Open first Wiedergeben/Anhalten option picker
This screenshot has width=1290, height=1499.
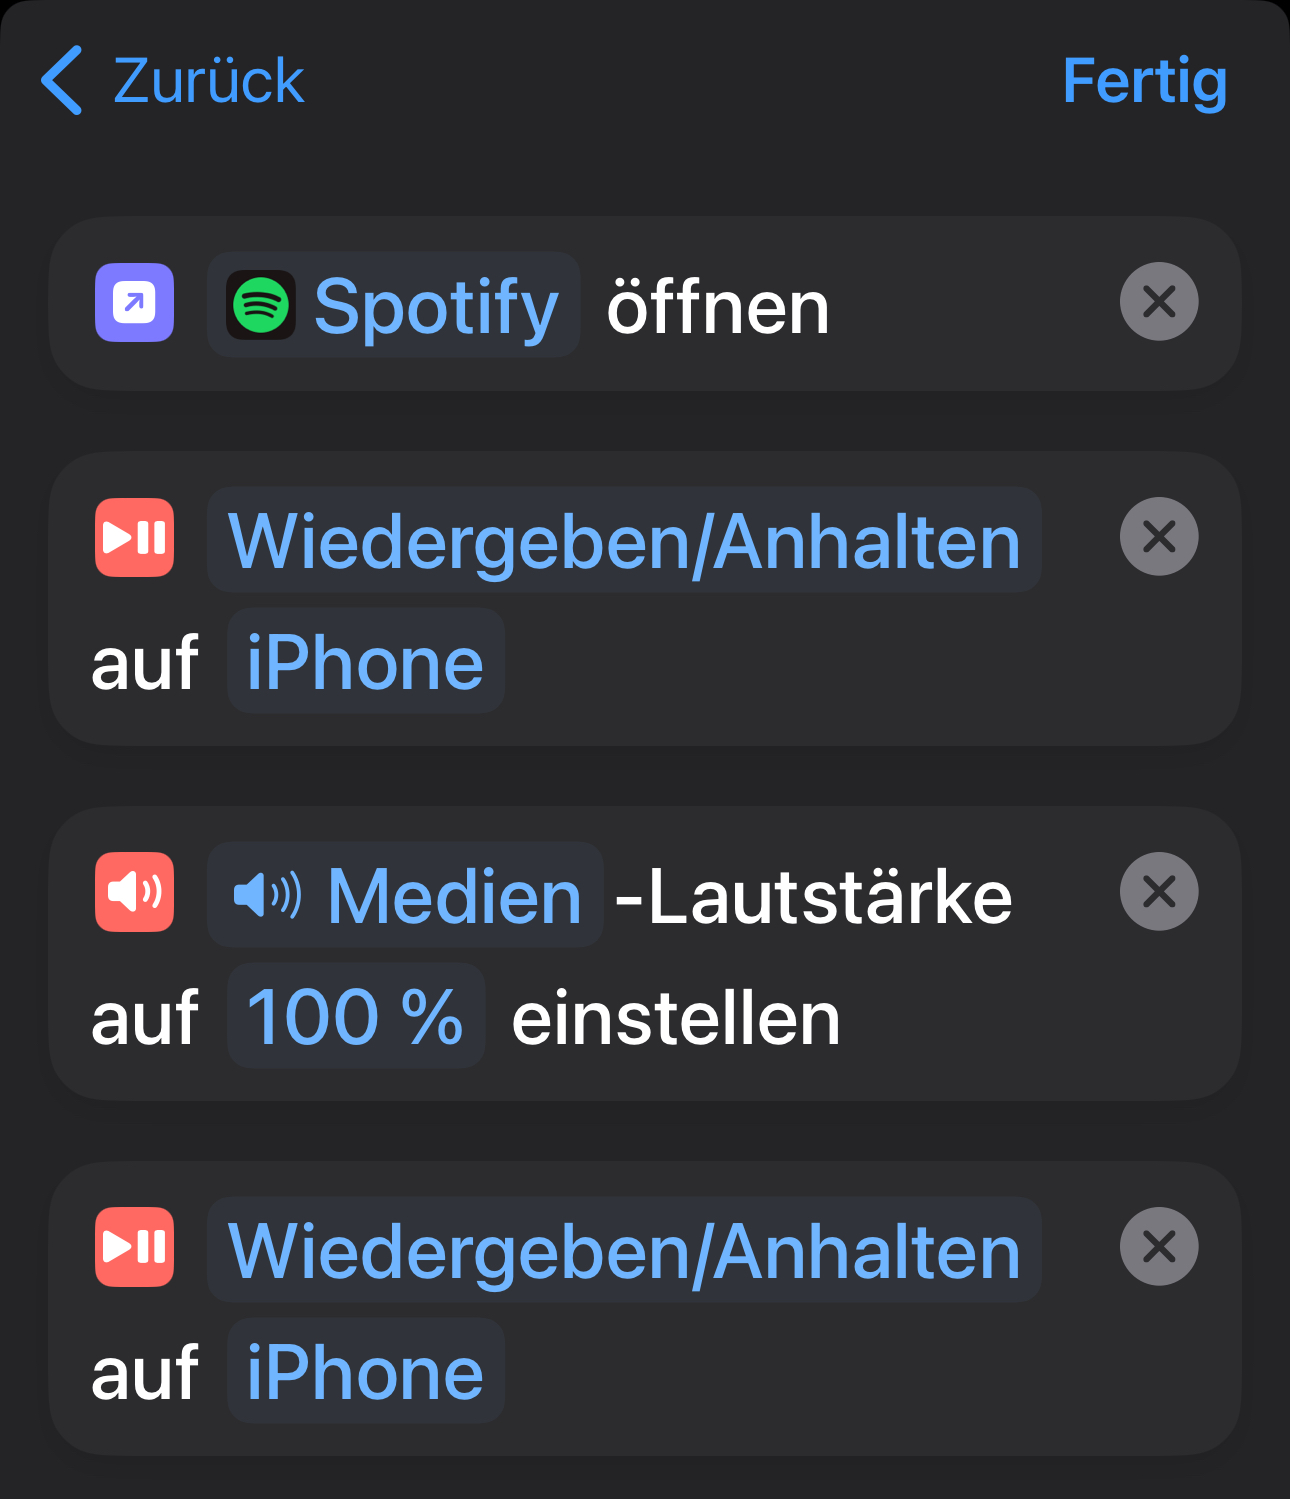[624, 541]
